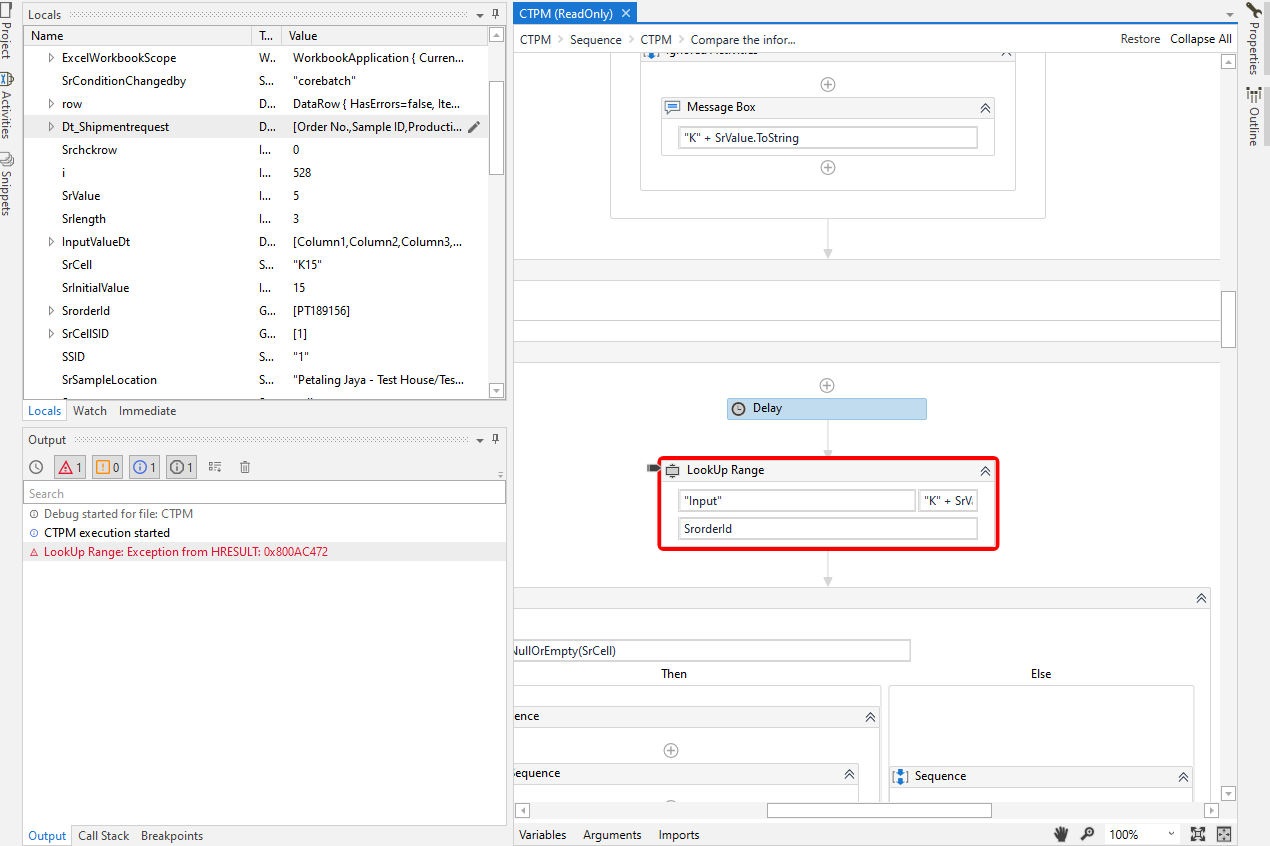Click the Fit to Screen icon
Image resolution: width=1270 pixels, height=846 pixels.
coord(1198,833)
